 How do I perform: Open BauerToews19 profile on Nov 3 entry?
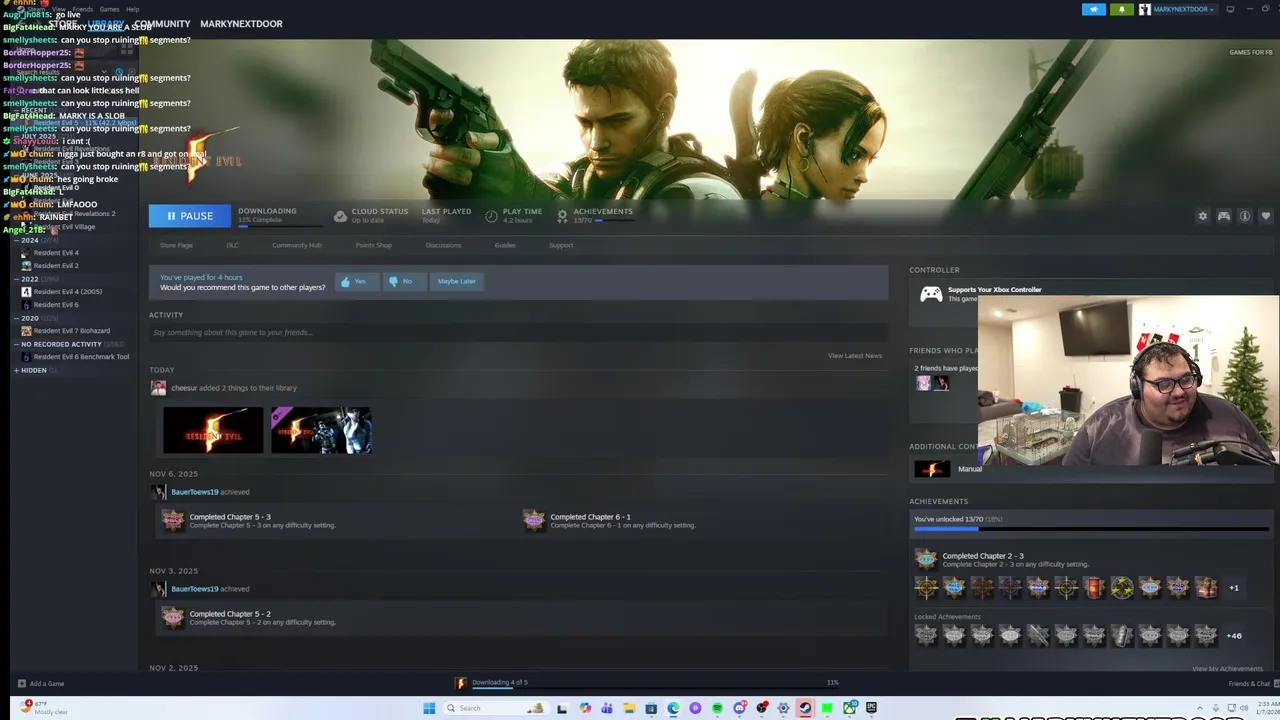point(194,589)
